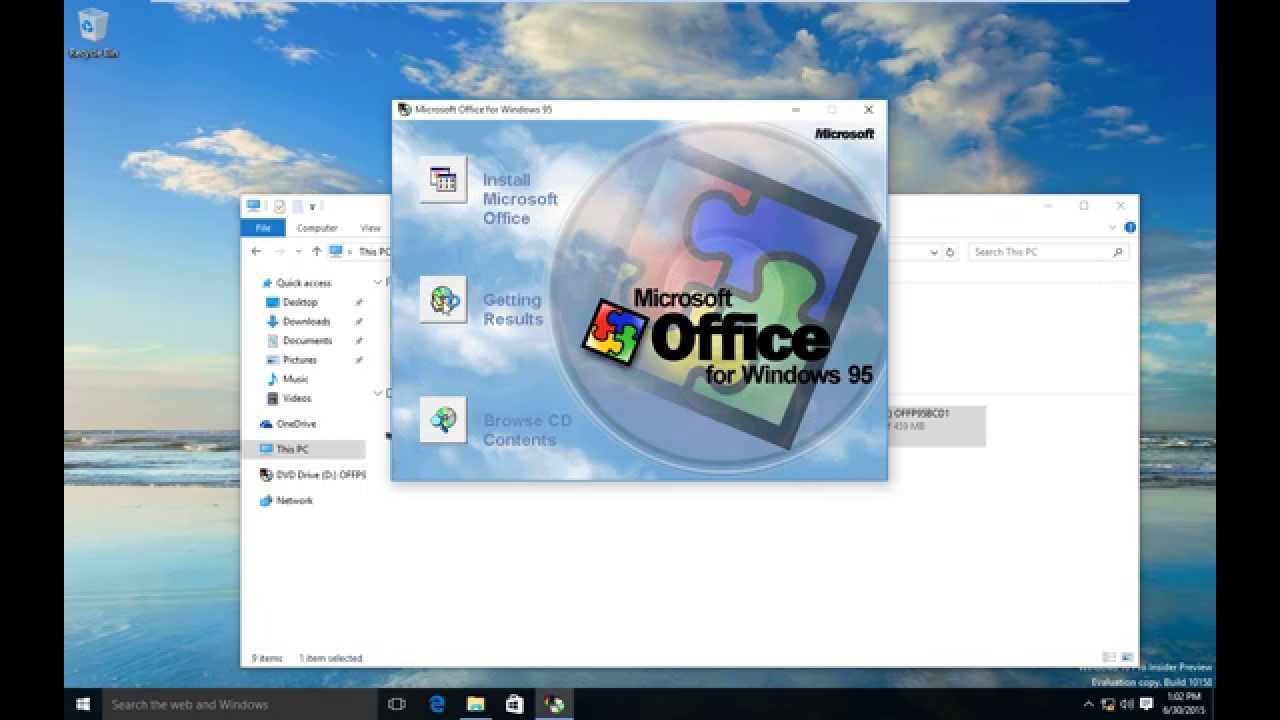
Task: Select Pictures in the navigation pane
Action: point(299,360)
